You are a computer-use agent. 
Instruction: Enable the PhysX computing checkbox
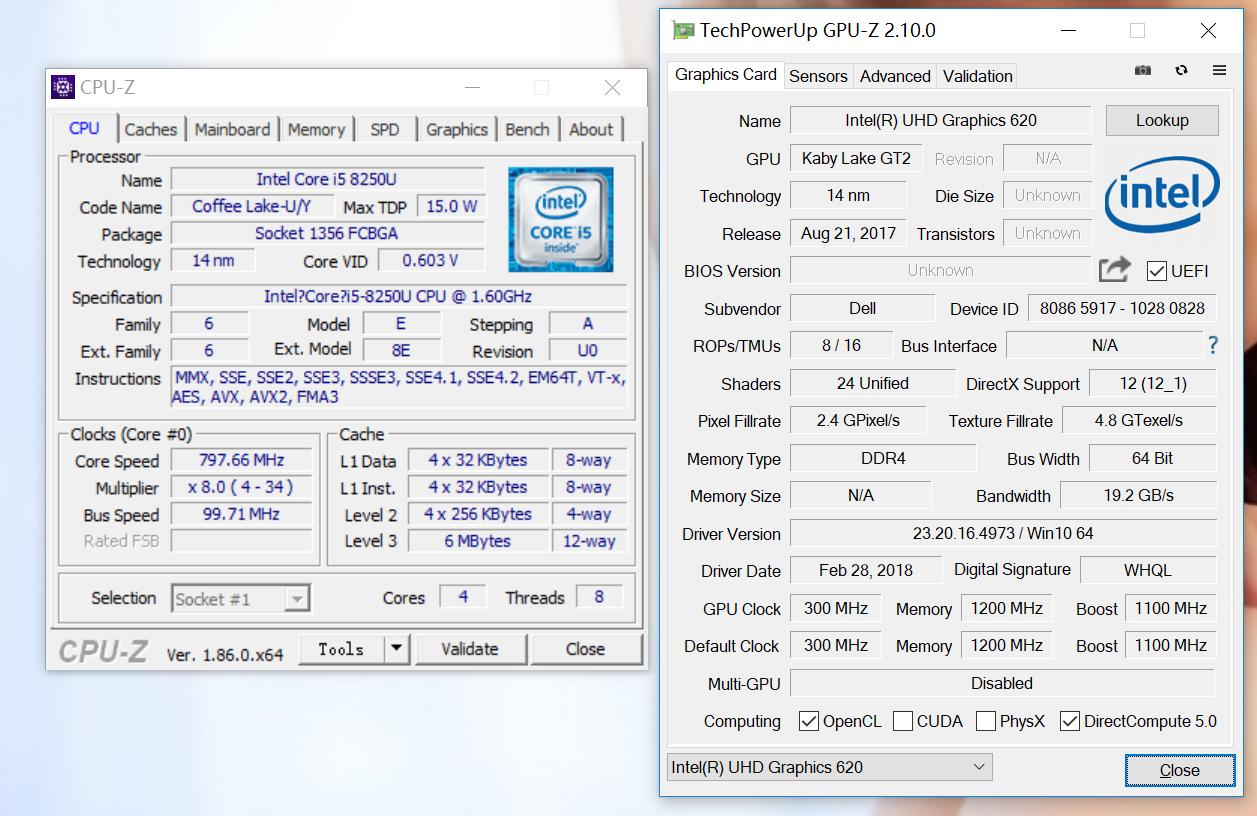coord(986,721)
